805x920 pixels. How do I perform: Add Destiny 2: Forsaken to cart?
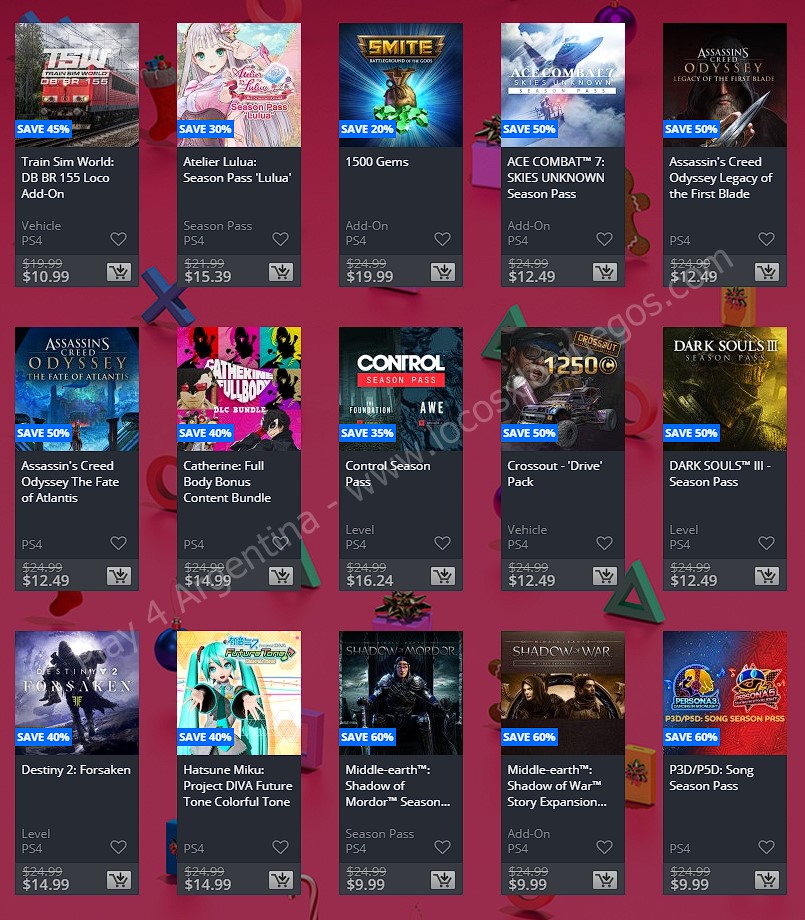(x=119, y=880)
